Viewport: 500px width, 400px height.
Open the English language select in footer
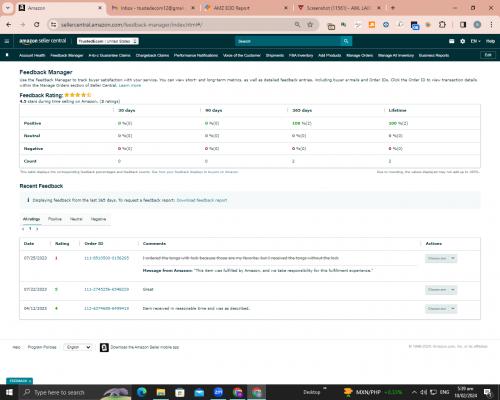click(x=78, y=347)
